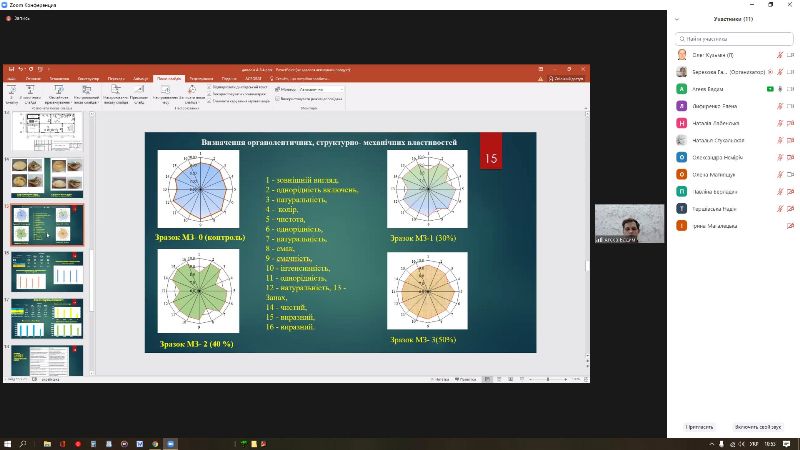Image resolution: width=800 pixels, height=450 pixels.
Task: Click the Share (Общий доступ) button in PowerPoint
Action: (566, 79)
